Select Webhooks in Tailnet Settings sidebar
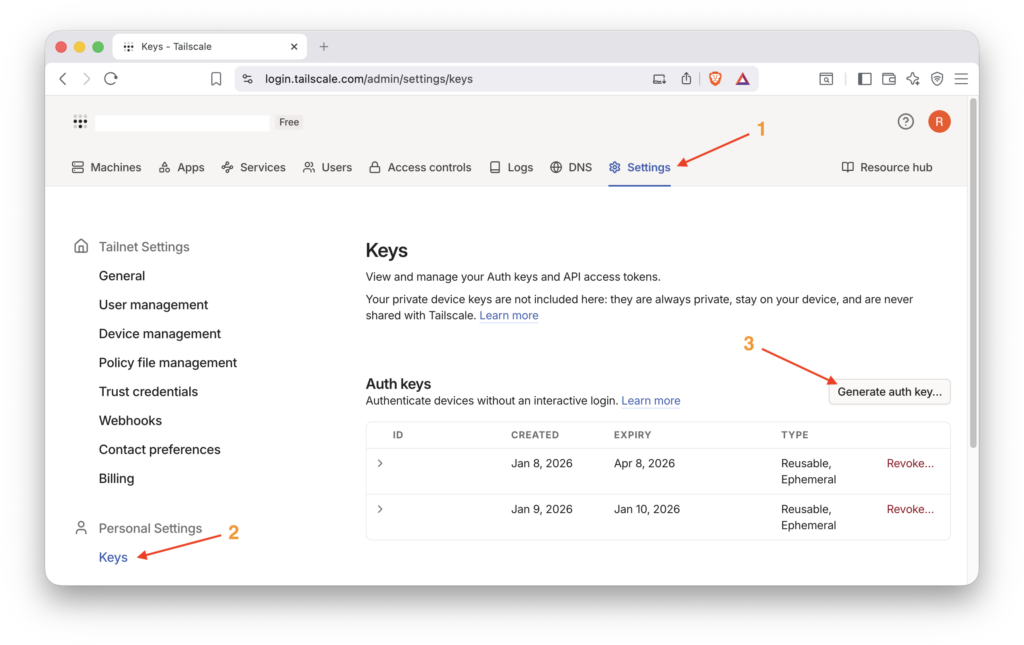1024x645 pixels. point(130,421)
